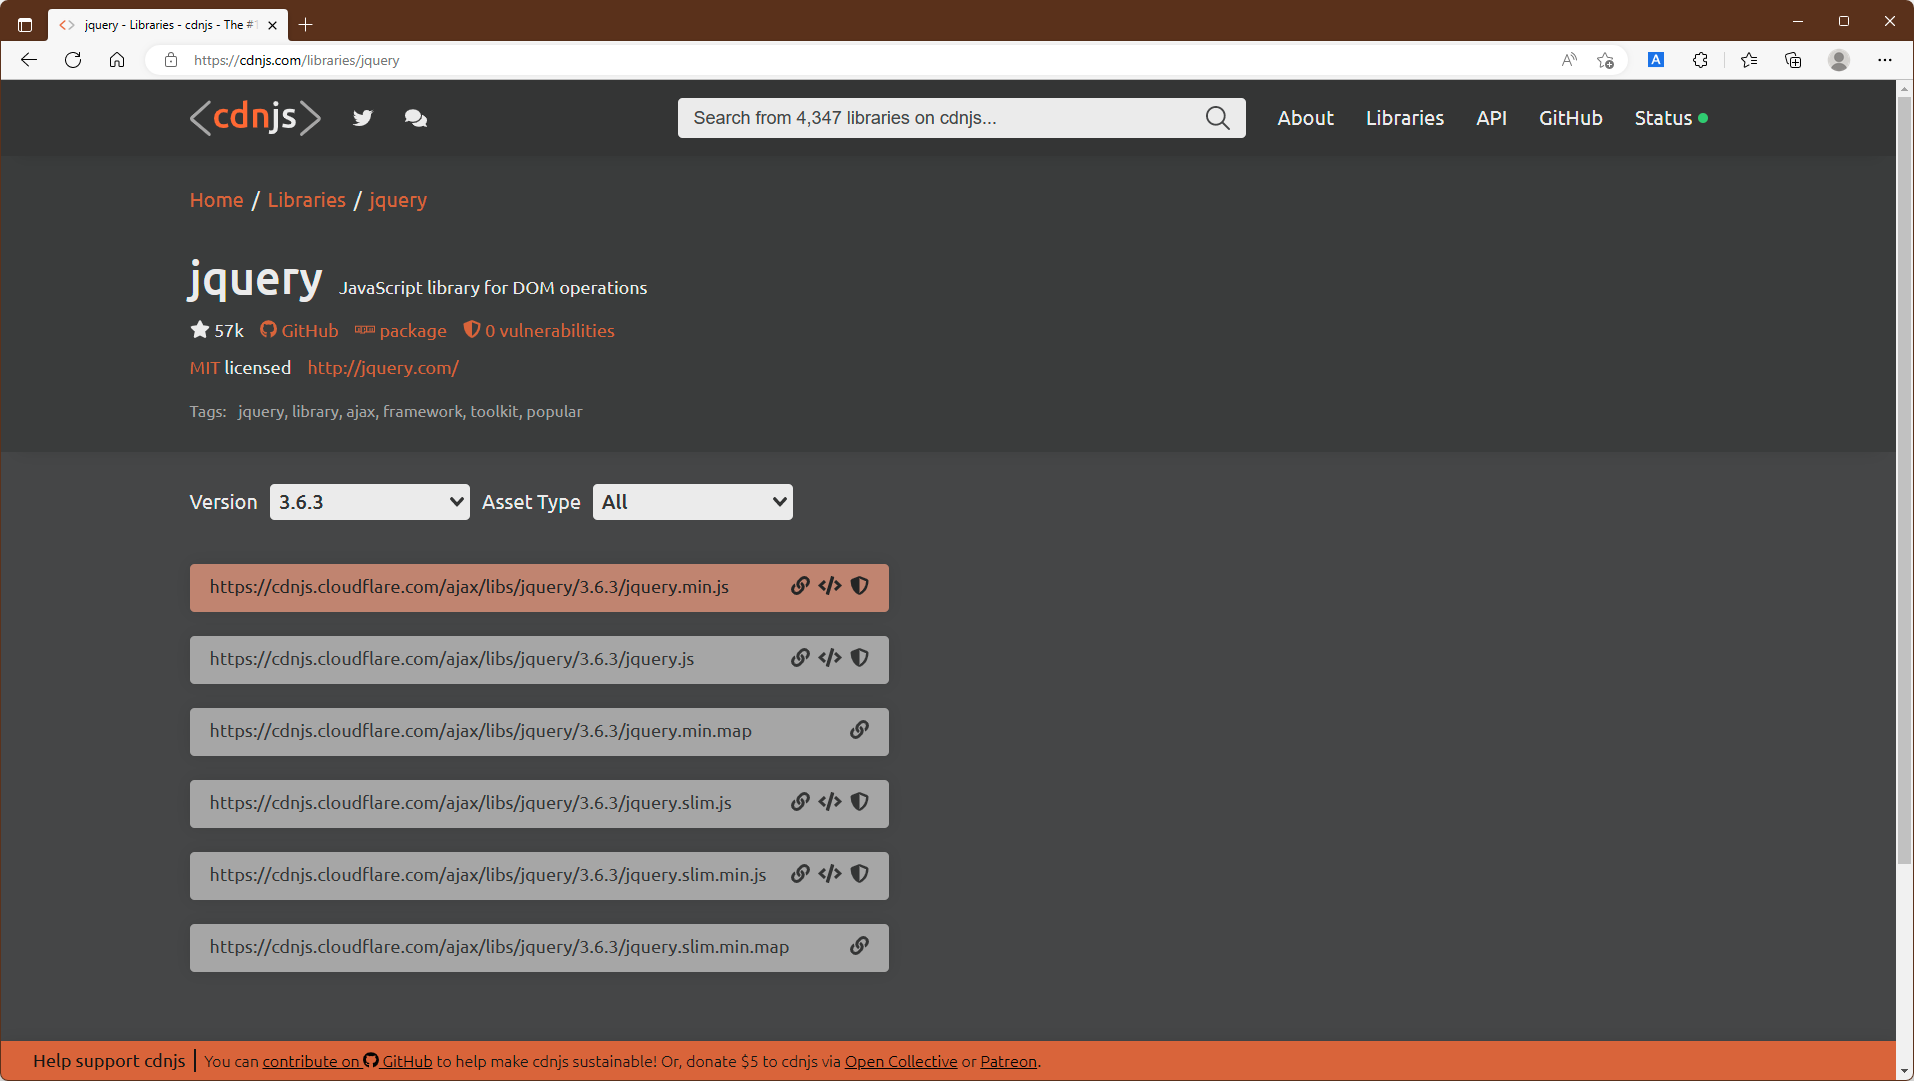1914x1081 pixels.
Task: Open the cdnjs Twitter icon
Action: tap(362, 118)
